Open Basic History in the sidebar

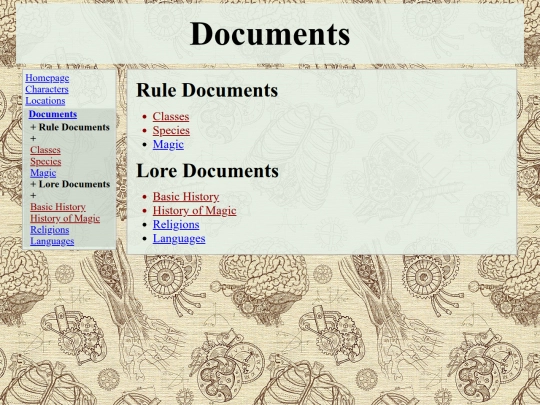pos(58,207)
